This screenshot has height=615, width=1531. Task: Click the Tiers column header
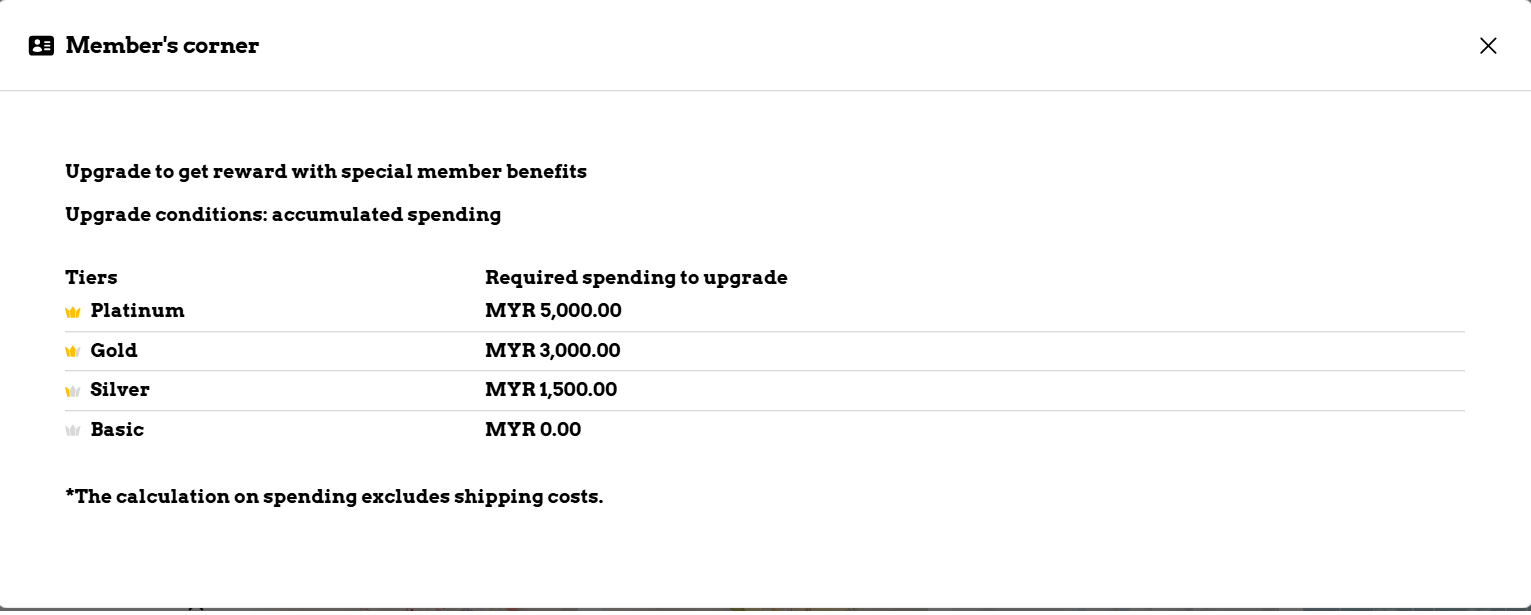91,278
